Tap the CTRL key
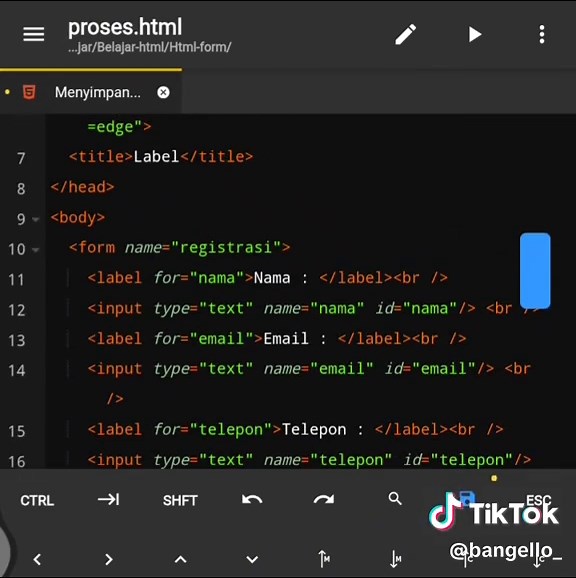 (37, 501)
